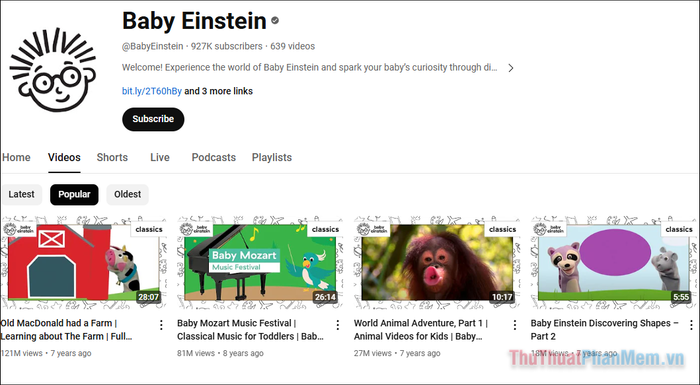This screenshot has width=700, height=385.
Task: Go to the Live tab
Action: (160, 158)
